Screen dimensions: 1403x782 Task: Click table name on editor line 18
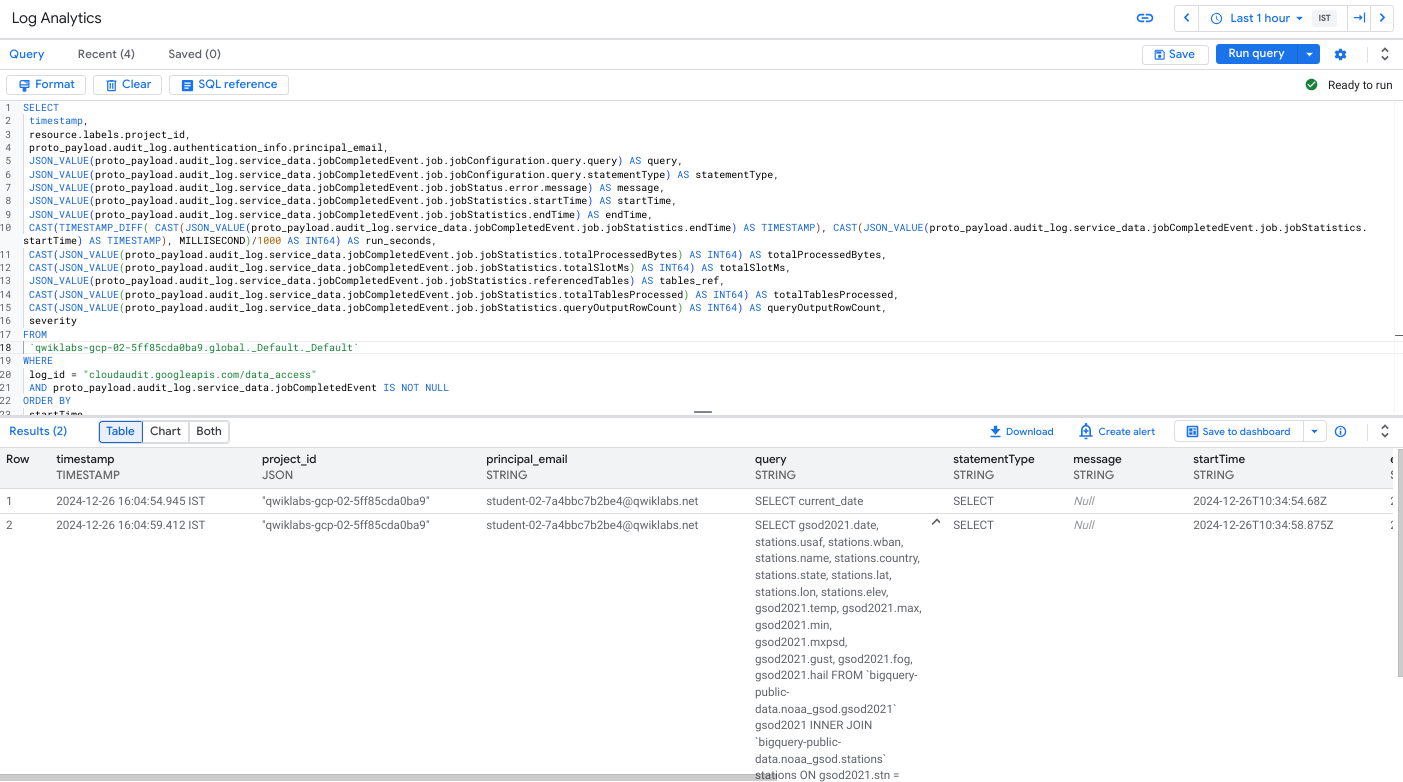[194, 347]
